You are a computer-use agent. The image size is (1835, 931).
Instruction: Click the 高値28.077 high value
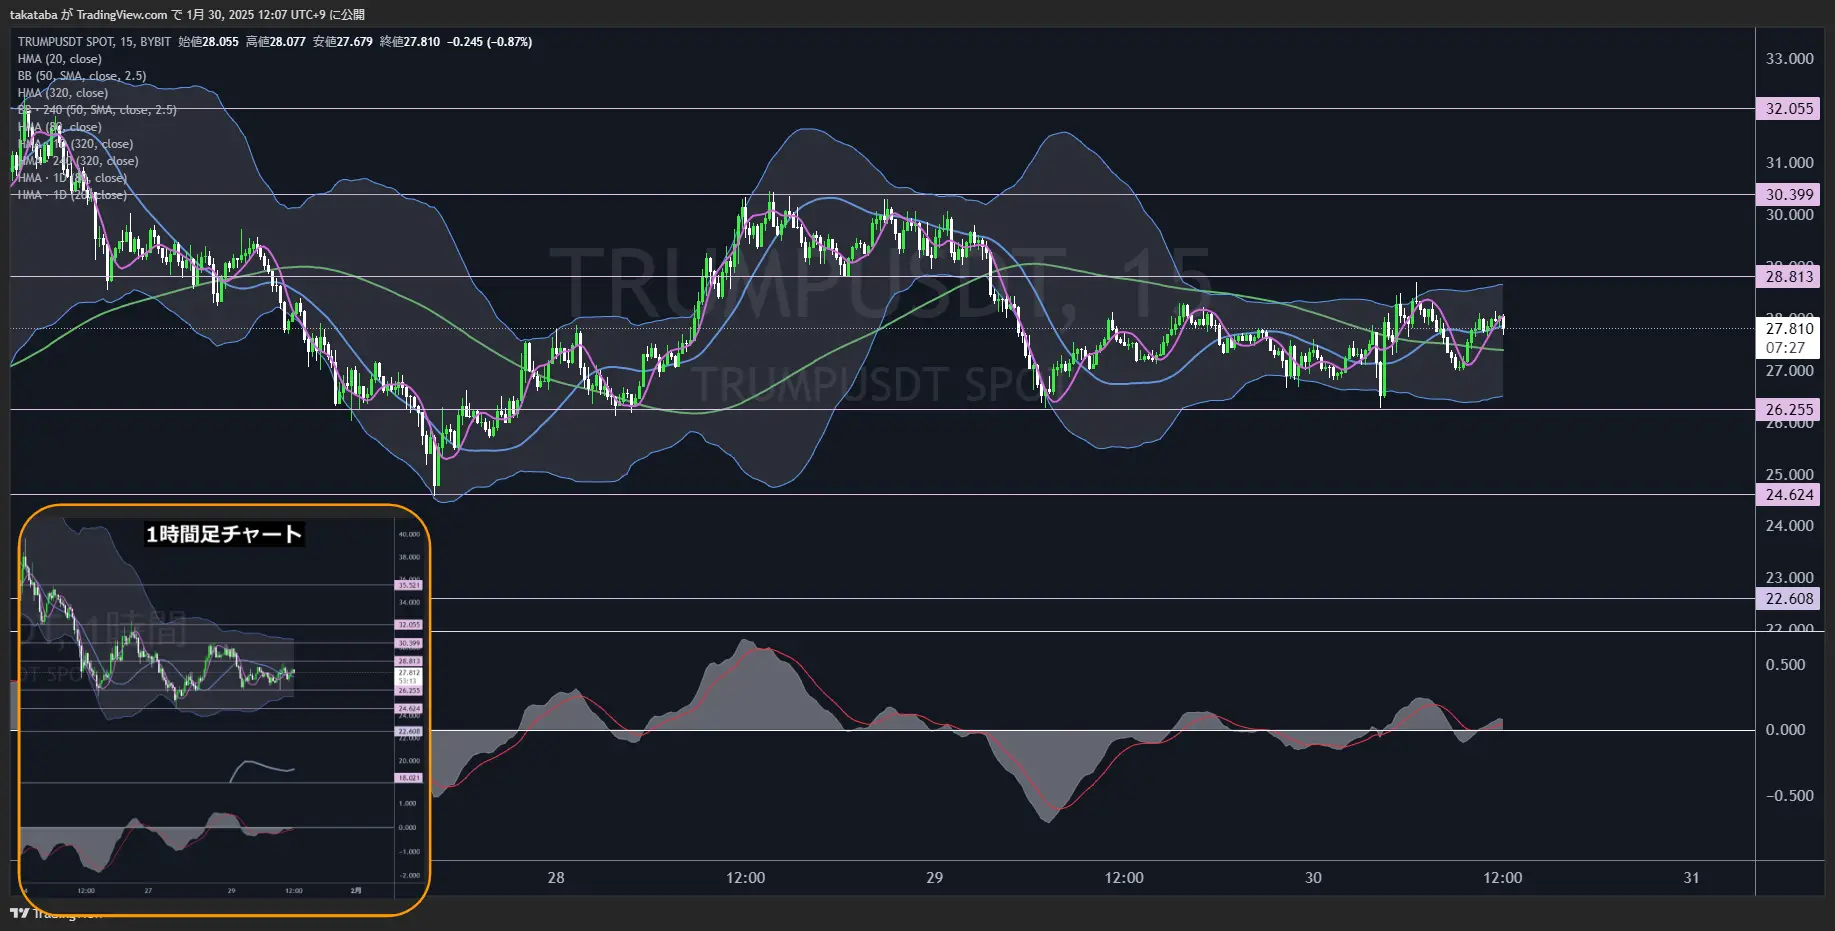pyautogui.click(x=275, y=42)
